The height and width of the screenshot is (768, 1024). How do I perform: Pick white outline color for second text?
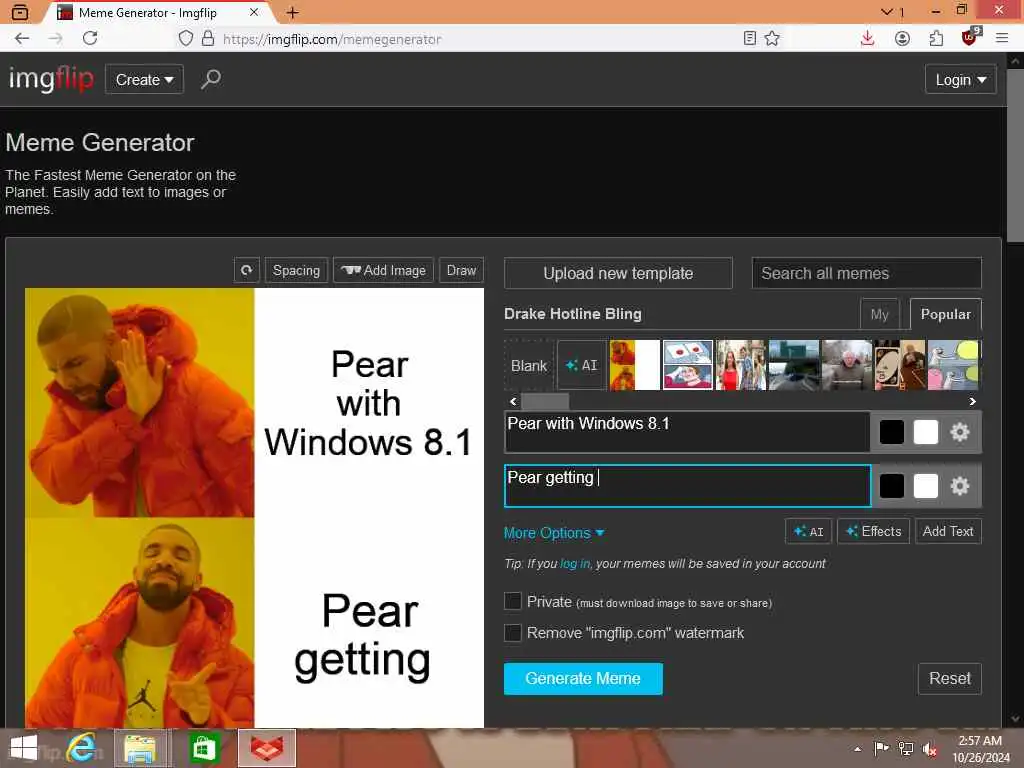click(x=925, y=486)
